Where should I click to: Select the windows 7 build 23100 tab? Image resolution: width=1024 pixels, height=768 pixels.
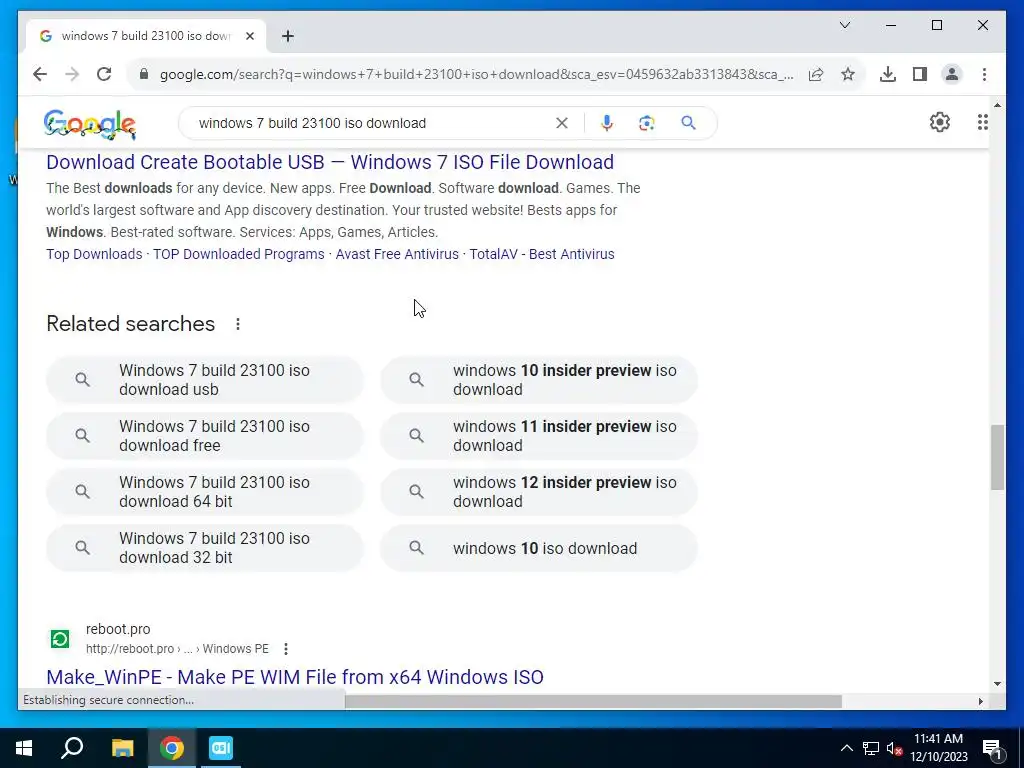click(145, 36)
